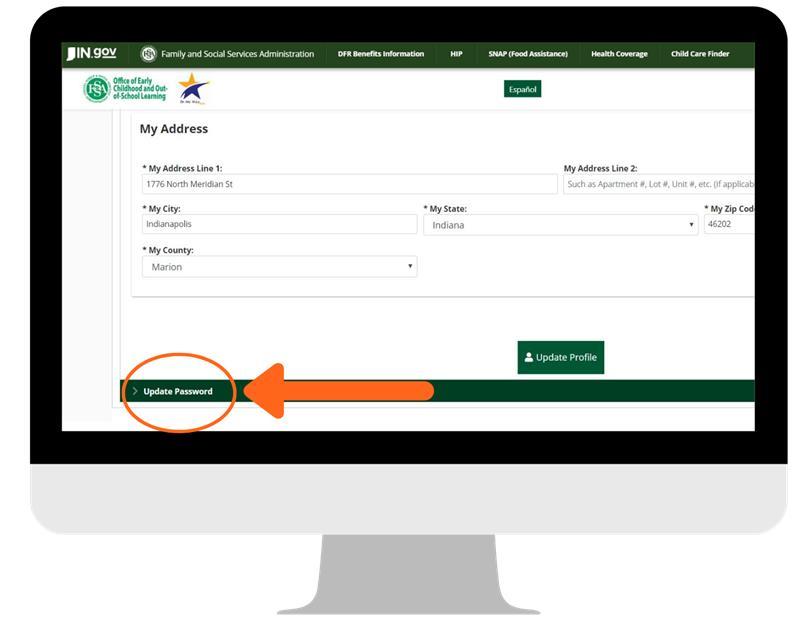This screenshot has width=800, height=621.
Task: Open the My County dropdown showing Marion
Action: tap(279, 267)
